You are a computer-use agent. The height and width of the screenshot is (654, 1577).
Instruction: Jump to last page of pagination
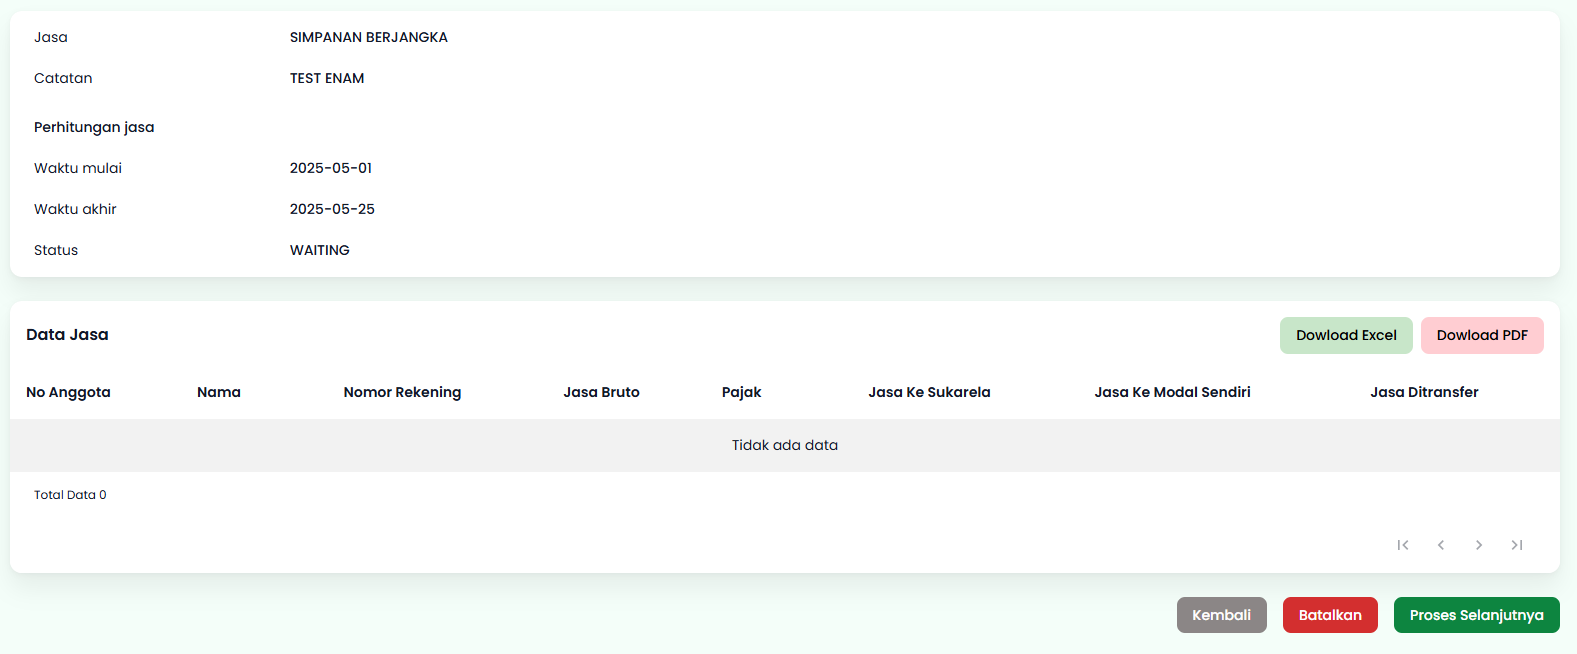click(x=1517, y=545)
